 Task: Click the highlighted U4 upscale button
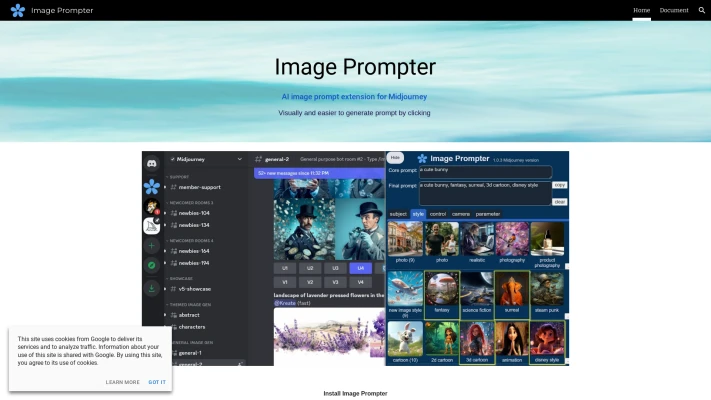click(x=360, y=268)
